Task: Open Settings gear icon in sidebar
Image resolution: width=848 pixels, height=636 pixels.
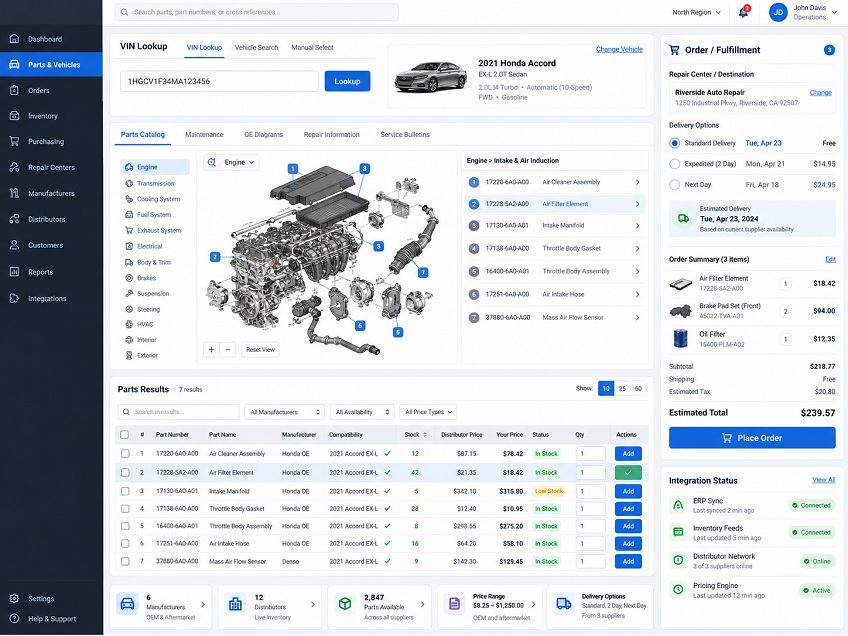Action: click(15, 599)
